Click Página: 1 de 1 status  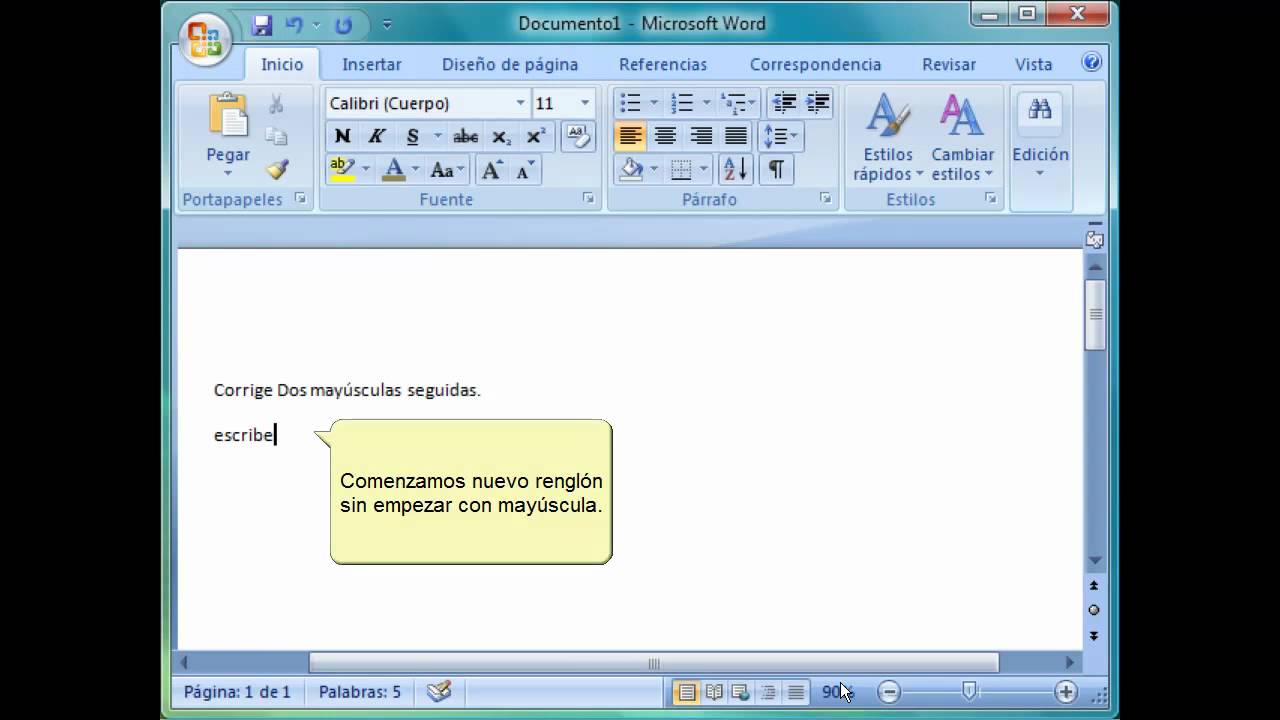[x=237, y=691]
